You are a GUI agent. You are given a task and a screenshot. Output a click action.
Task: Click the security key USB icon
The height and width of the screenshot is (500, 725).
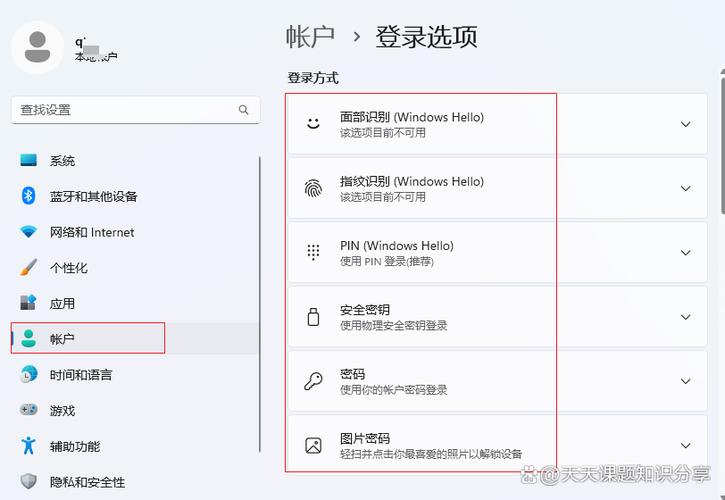point(313,317)
